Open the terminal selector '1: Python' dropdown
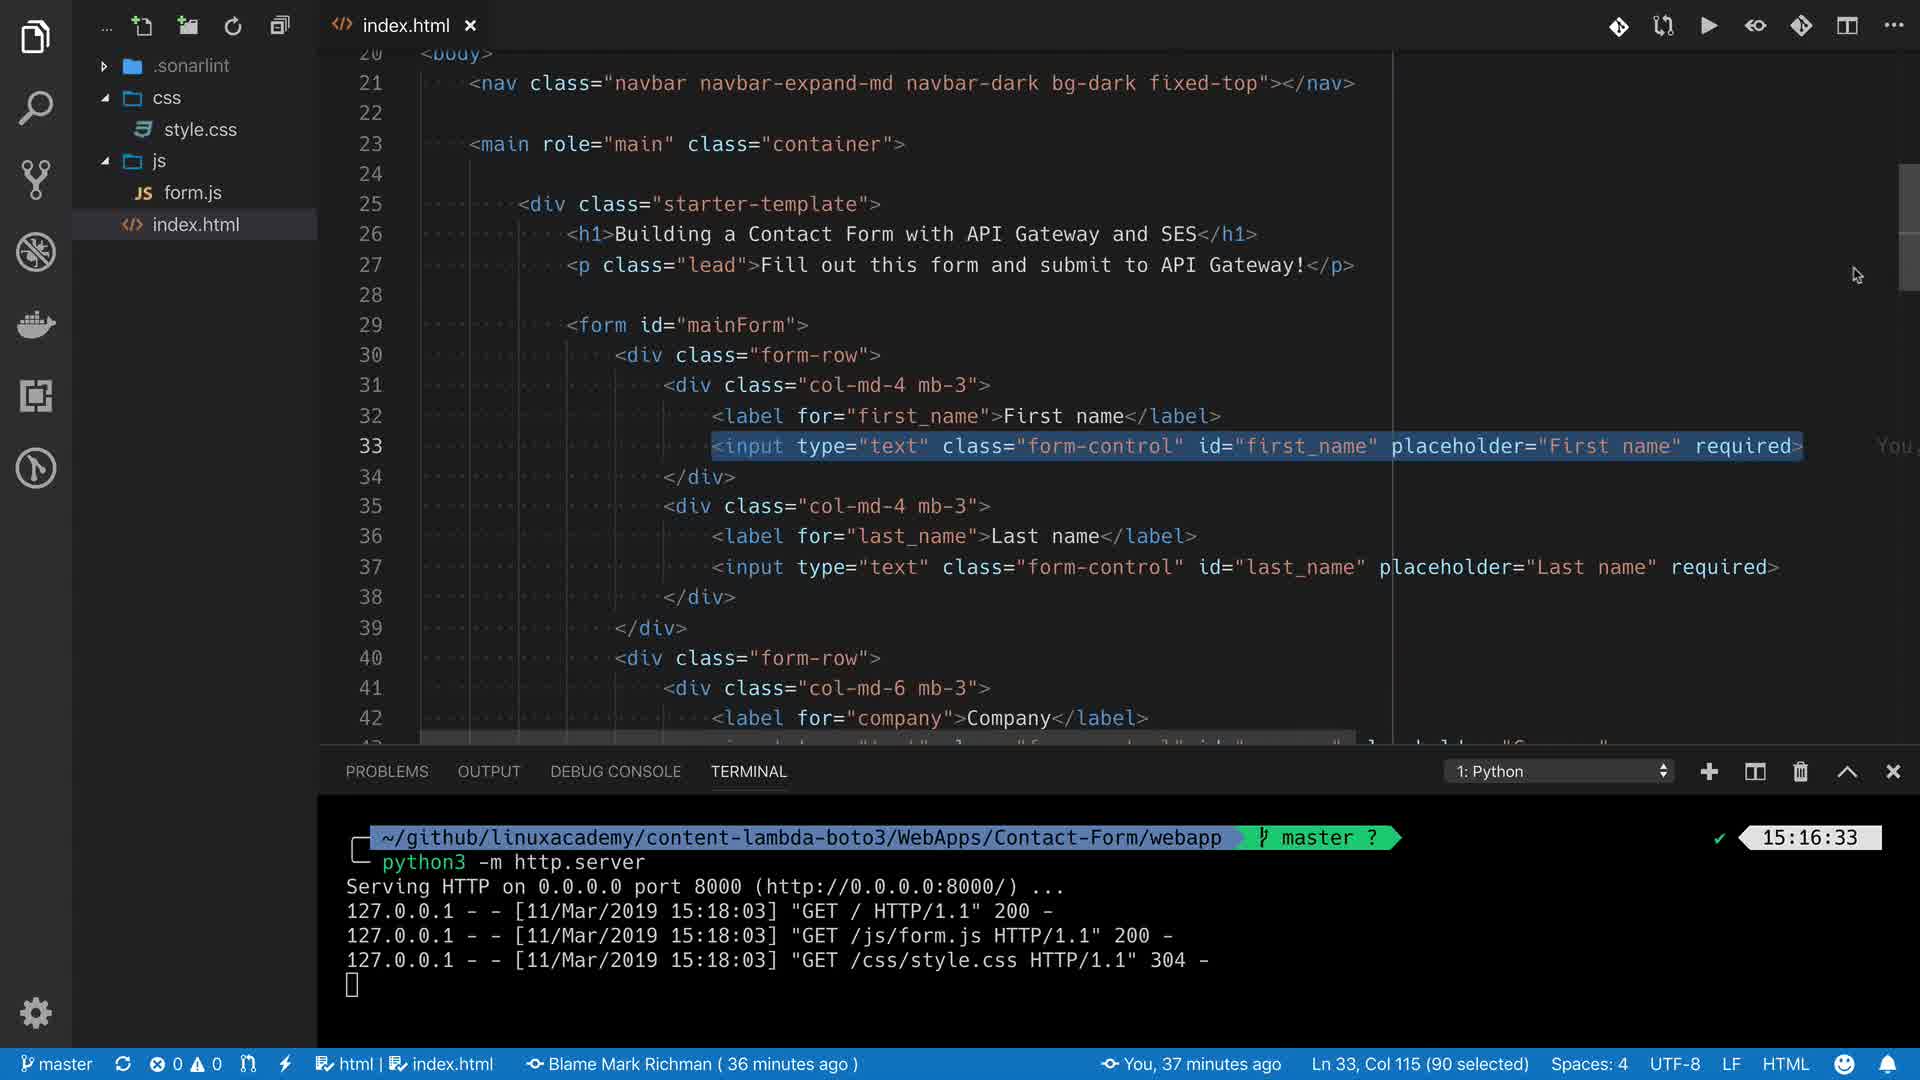The image size is (1920, 1080). coord(1560,772)
